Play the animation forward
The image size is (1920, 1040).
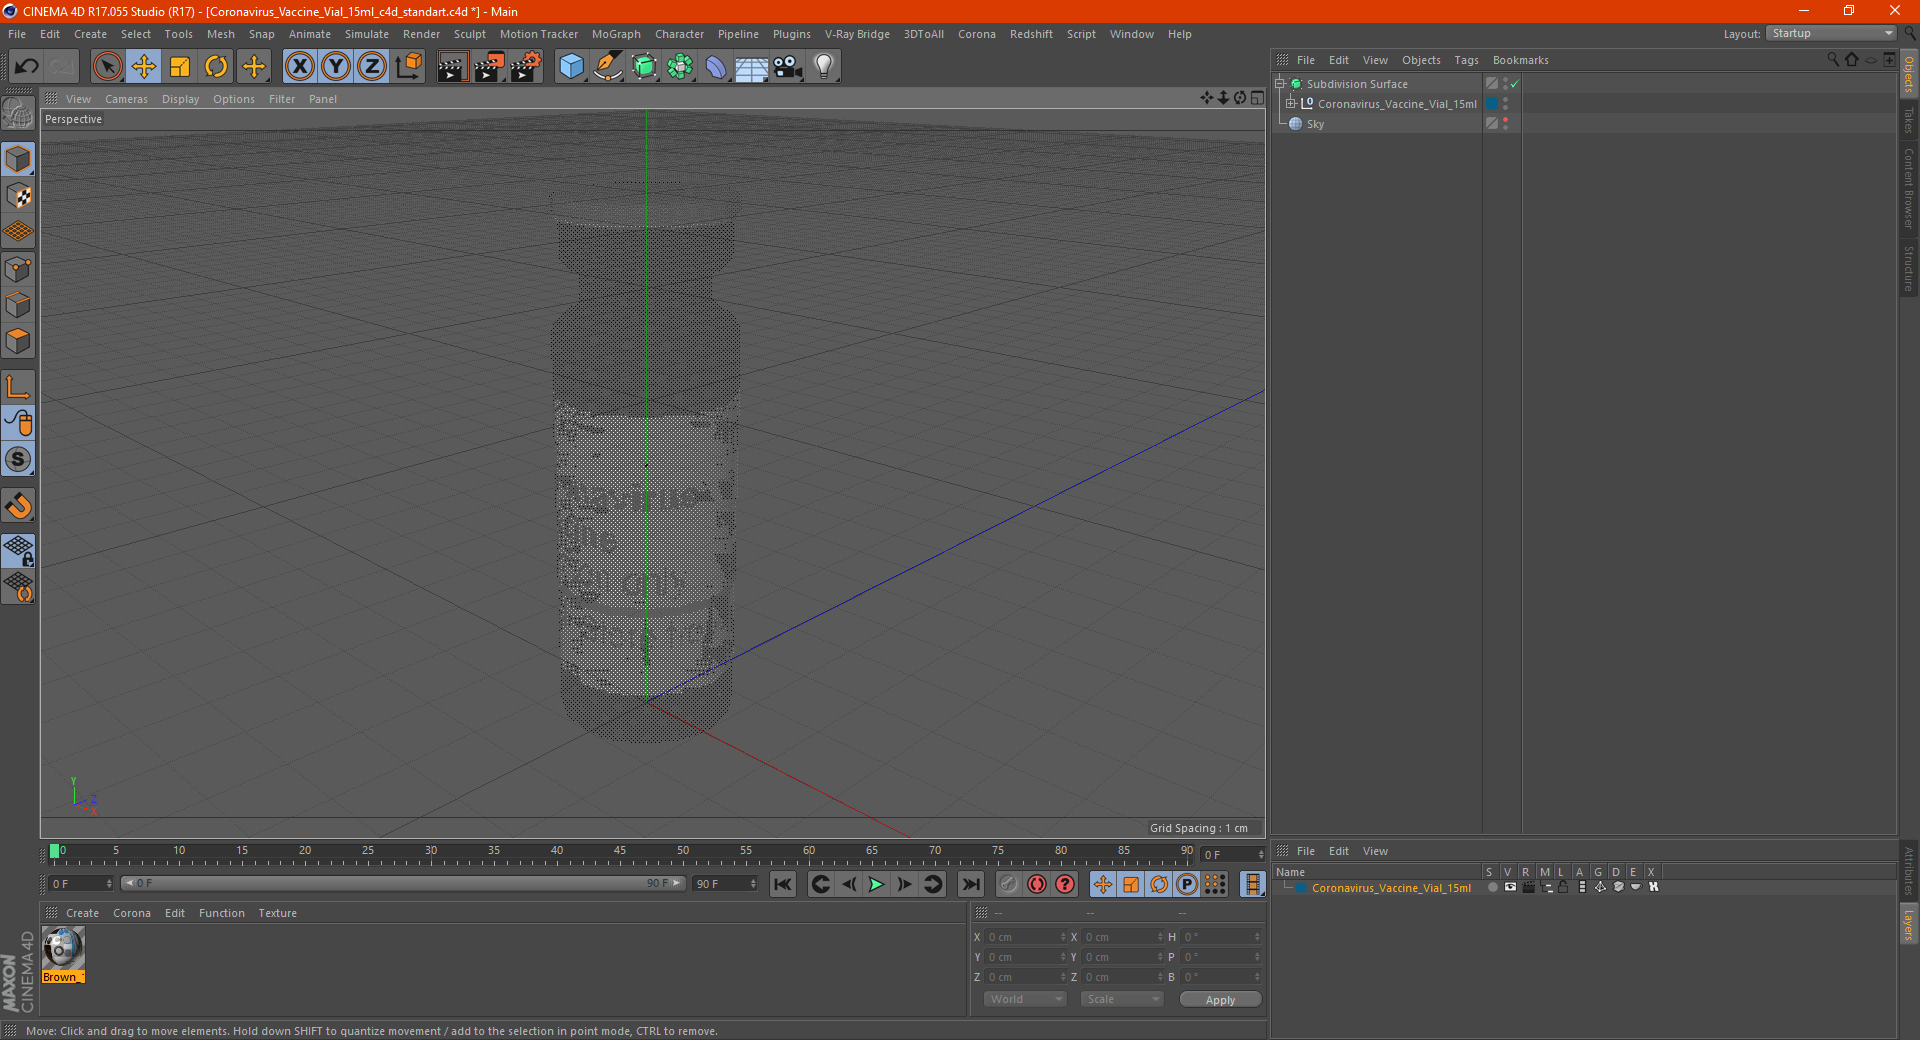[876, 884]
